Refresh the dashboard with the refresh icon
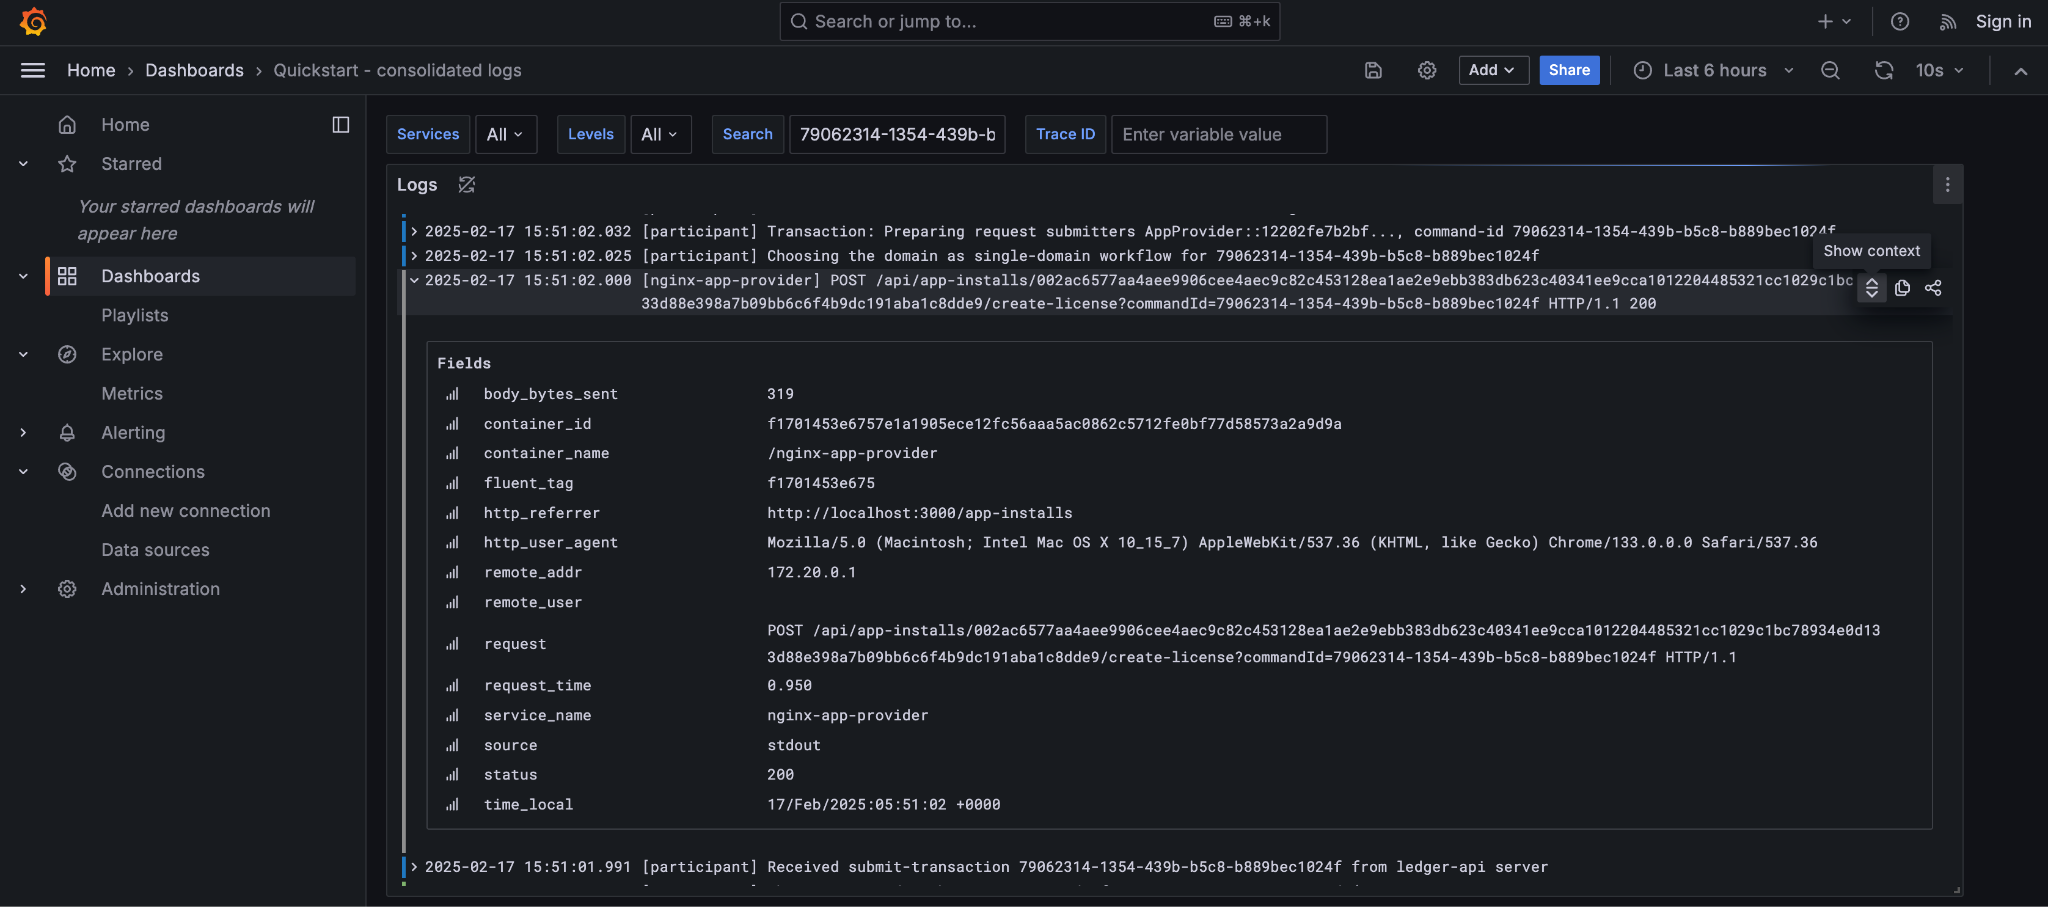The image size is (2048, 907). click(1884, 70)
